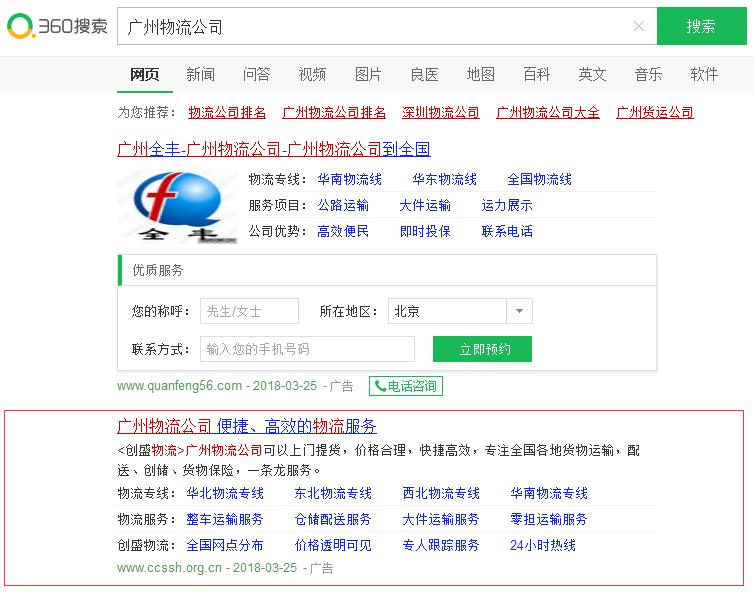754x592 pixels.
Task: Expand the 所在地区 dropdown arrow
Action: click(x=519, y=311)
